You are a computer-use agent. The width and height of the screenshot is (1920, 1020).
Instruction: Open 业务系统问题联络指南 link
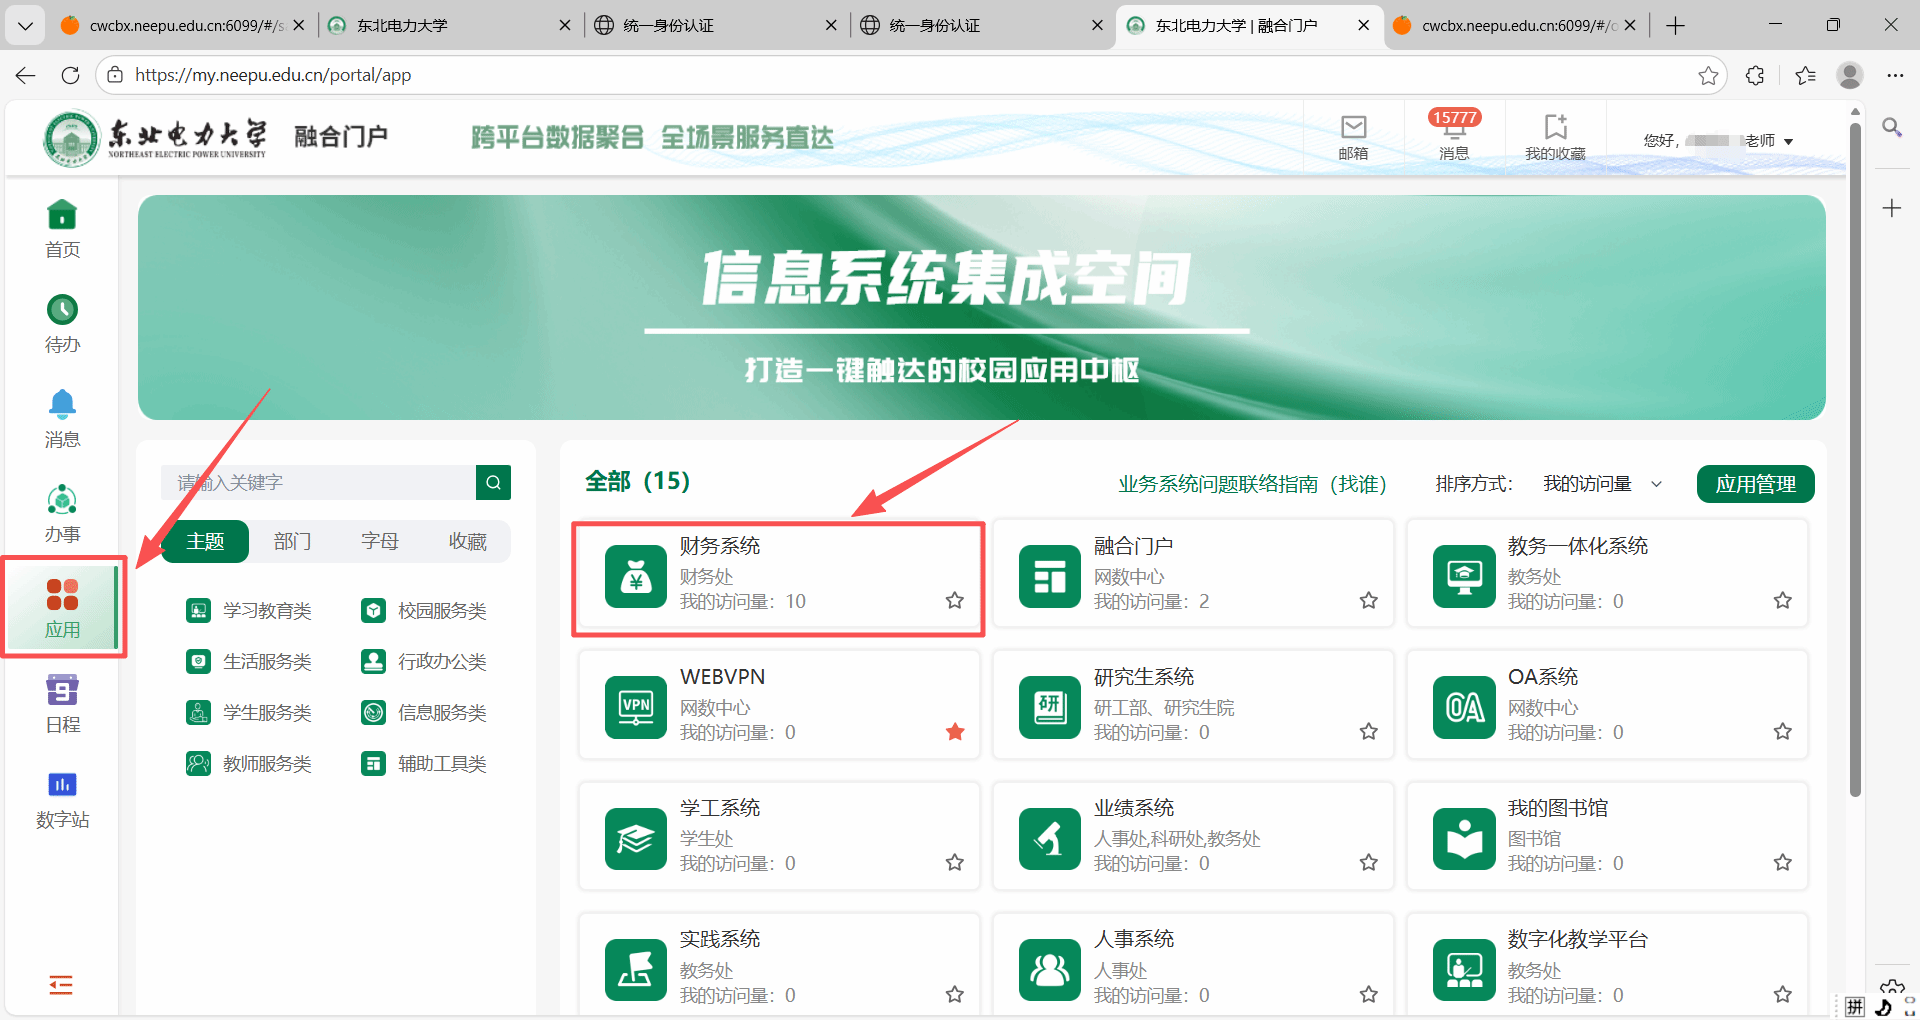[x=1251, y=484]
